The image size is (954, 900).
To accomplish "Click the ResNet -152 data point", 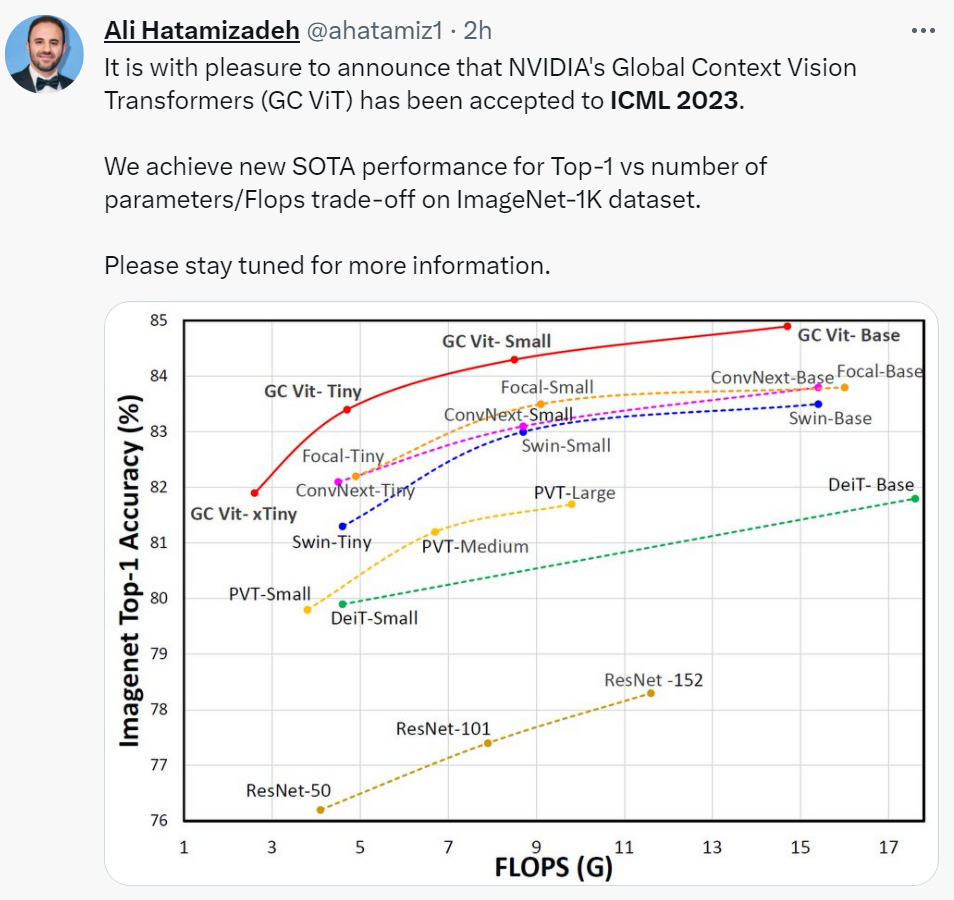I will click(x=651, y=692).
